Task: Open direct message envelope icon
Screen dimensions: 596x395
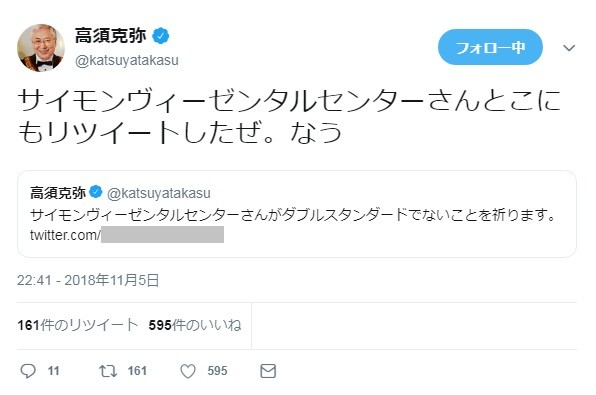Action: [x=268, y=371]
